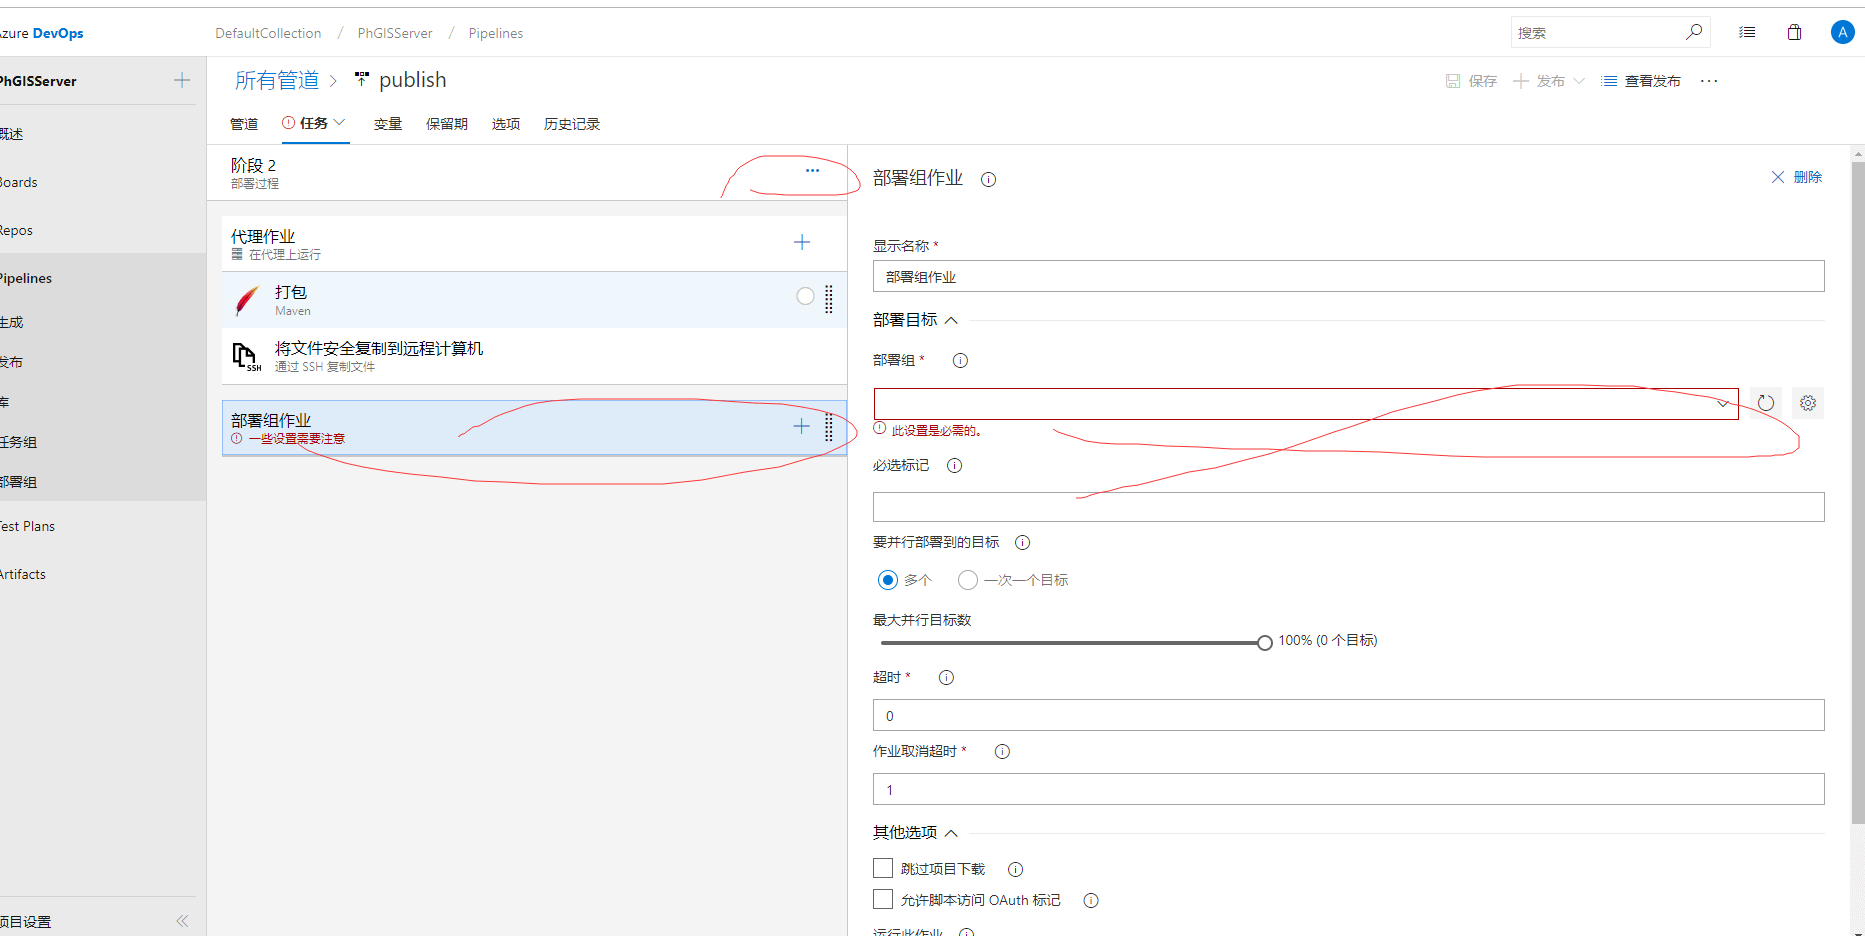Click the user avatar icon
This screenshot has width=1865, height=936.
pyautogui.click(x=1842, y=32)
